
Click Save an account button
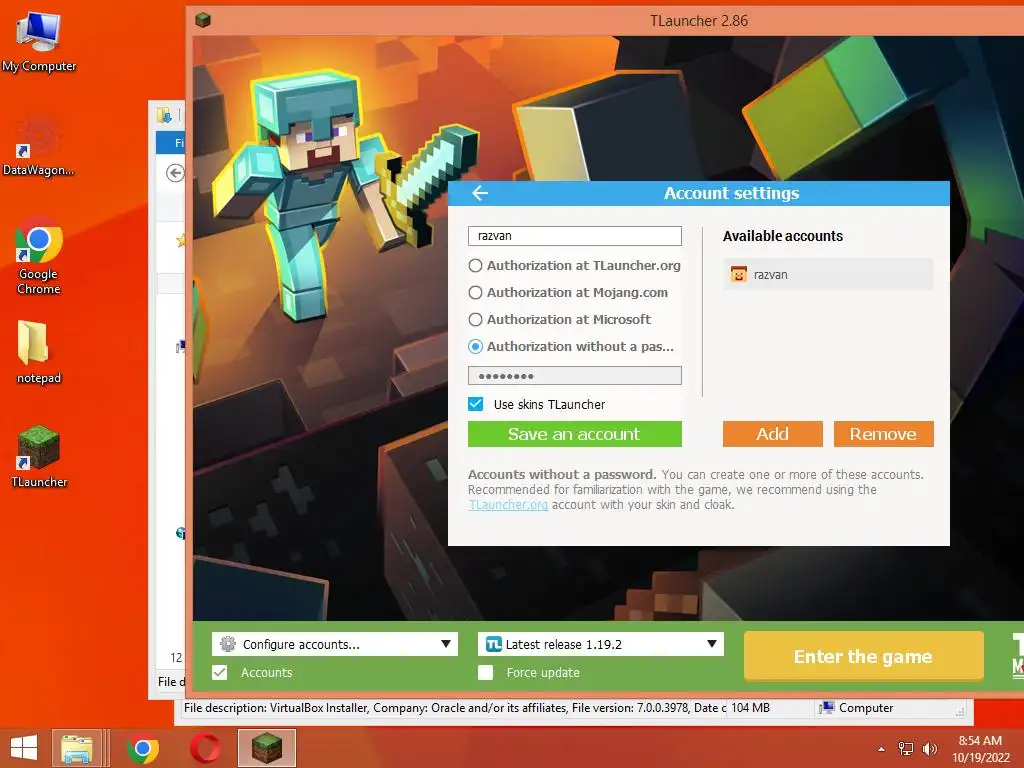pyautogui.click(x=575, y=434)
